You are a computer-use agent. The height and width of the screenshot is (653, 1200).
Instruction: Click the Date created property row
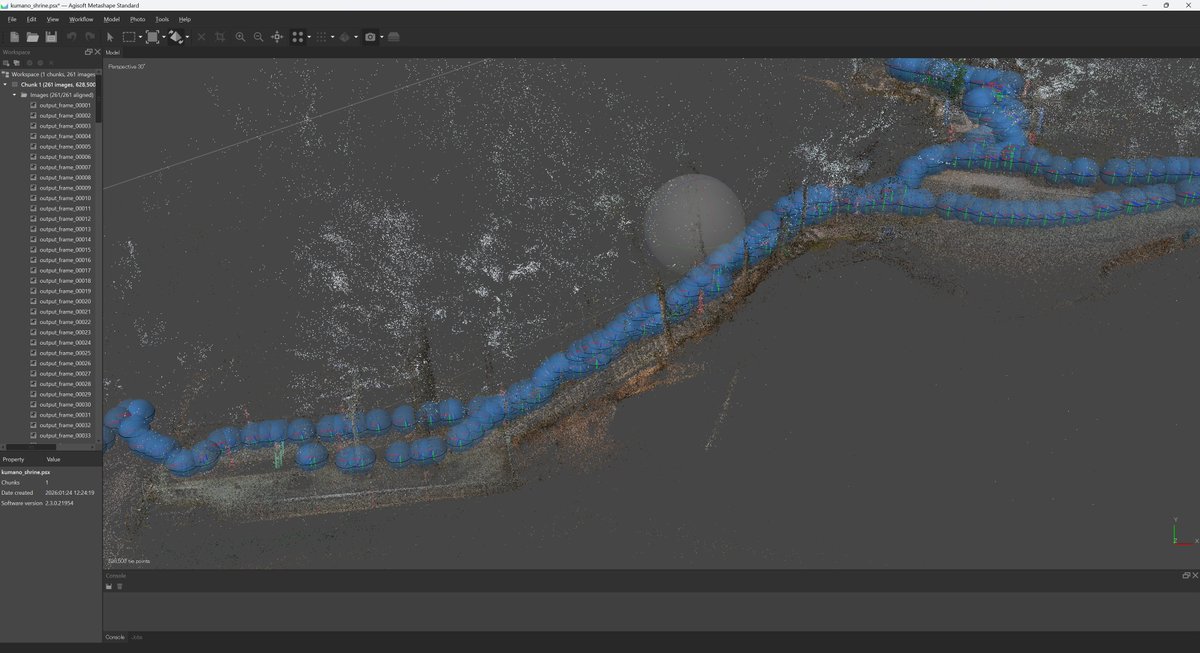tap(50, 493)
